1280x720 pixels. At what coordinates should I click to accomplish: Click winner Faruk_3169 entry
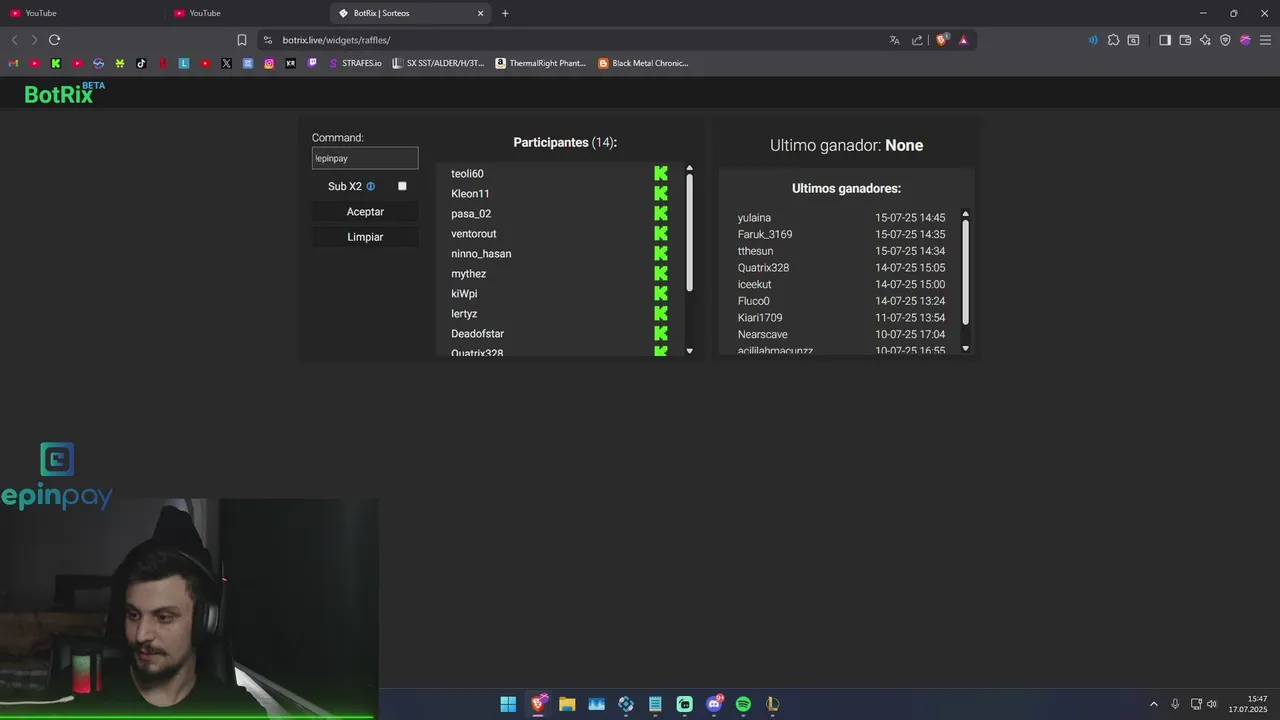765,234
